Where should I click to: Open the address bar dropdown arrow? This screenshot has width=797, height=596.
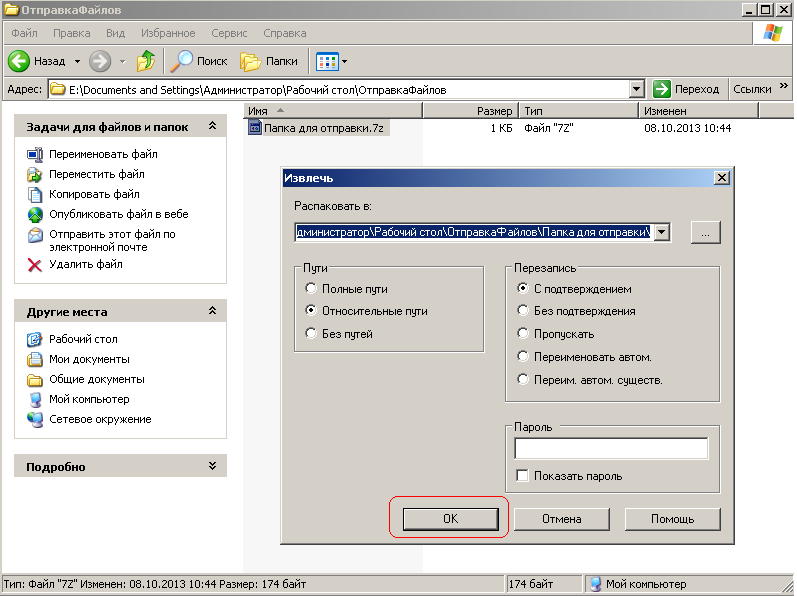point(636,89)
